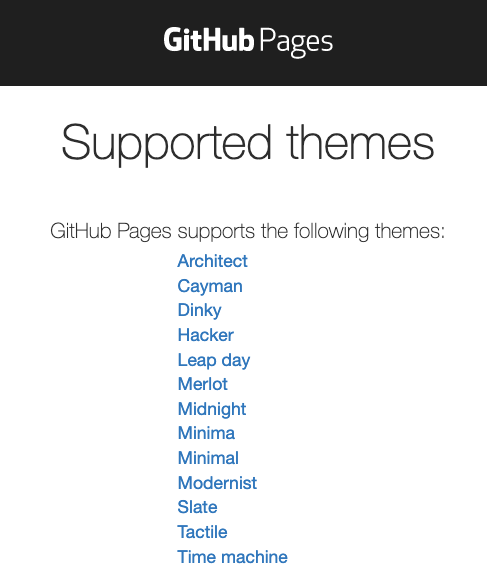
Task: Click the bold 'GitHub' word in header
Action: coord(209,39)
